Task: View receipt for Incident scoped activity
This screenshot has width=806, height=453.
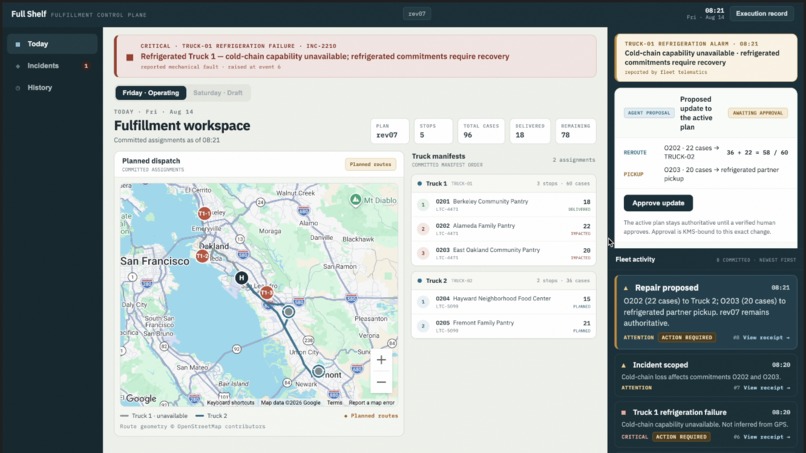Action: click(x=766, y=388)
